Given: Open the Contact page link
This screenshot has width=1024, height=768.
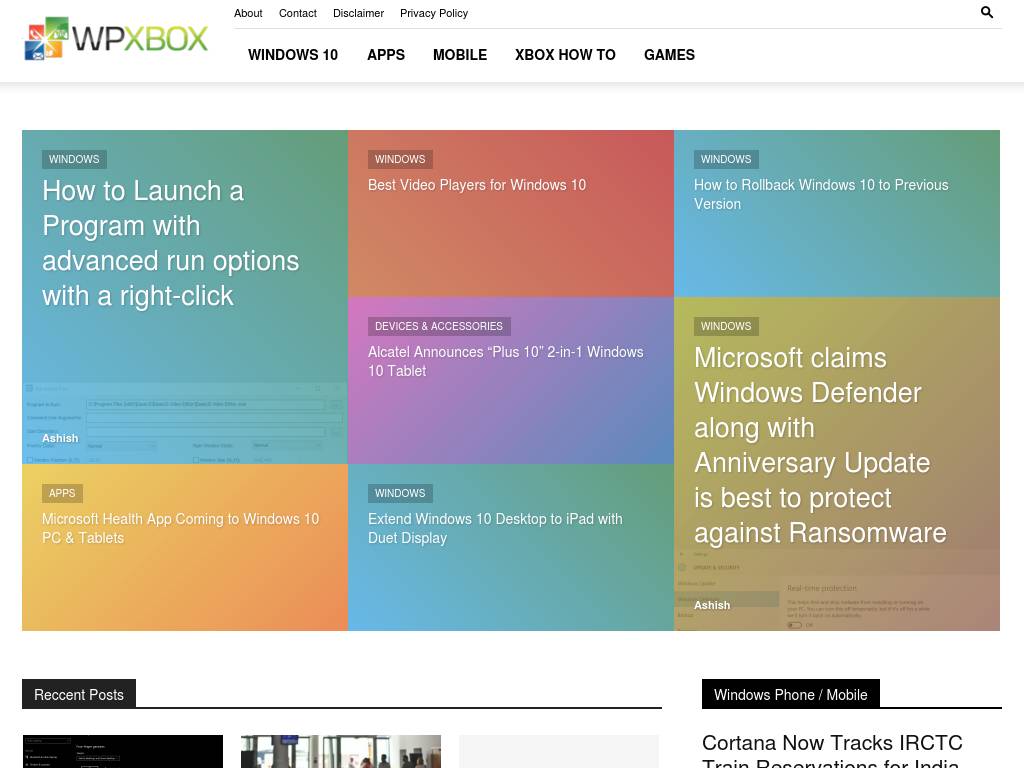Looking at the screenshot, I should click(297, 13).
